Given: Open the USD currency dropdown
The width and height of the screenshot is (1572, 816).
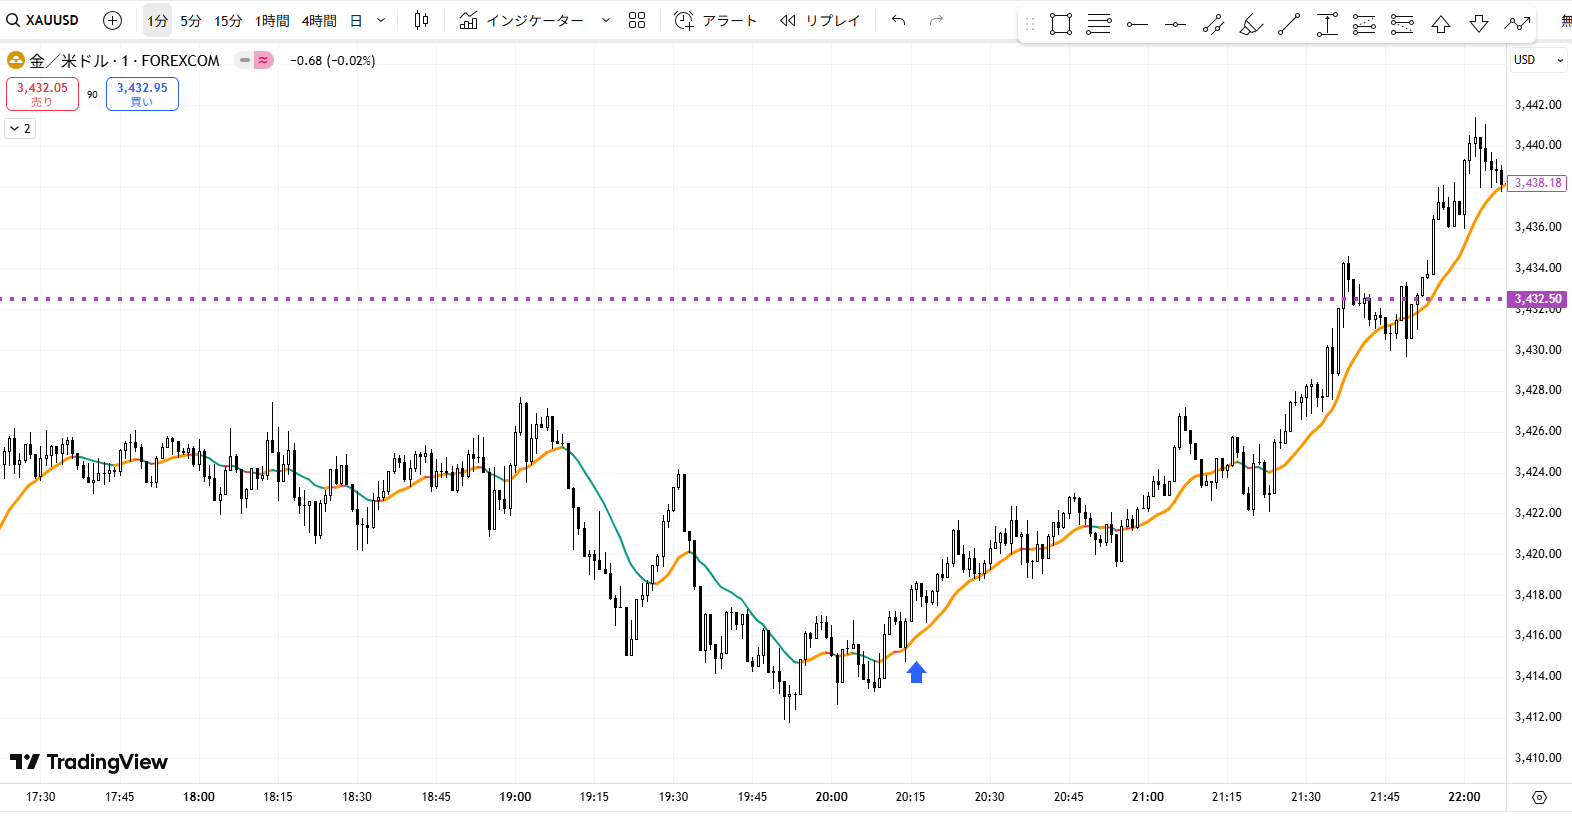Looking at the screenshot, I should 1538,60.
